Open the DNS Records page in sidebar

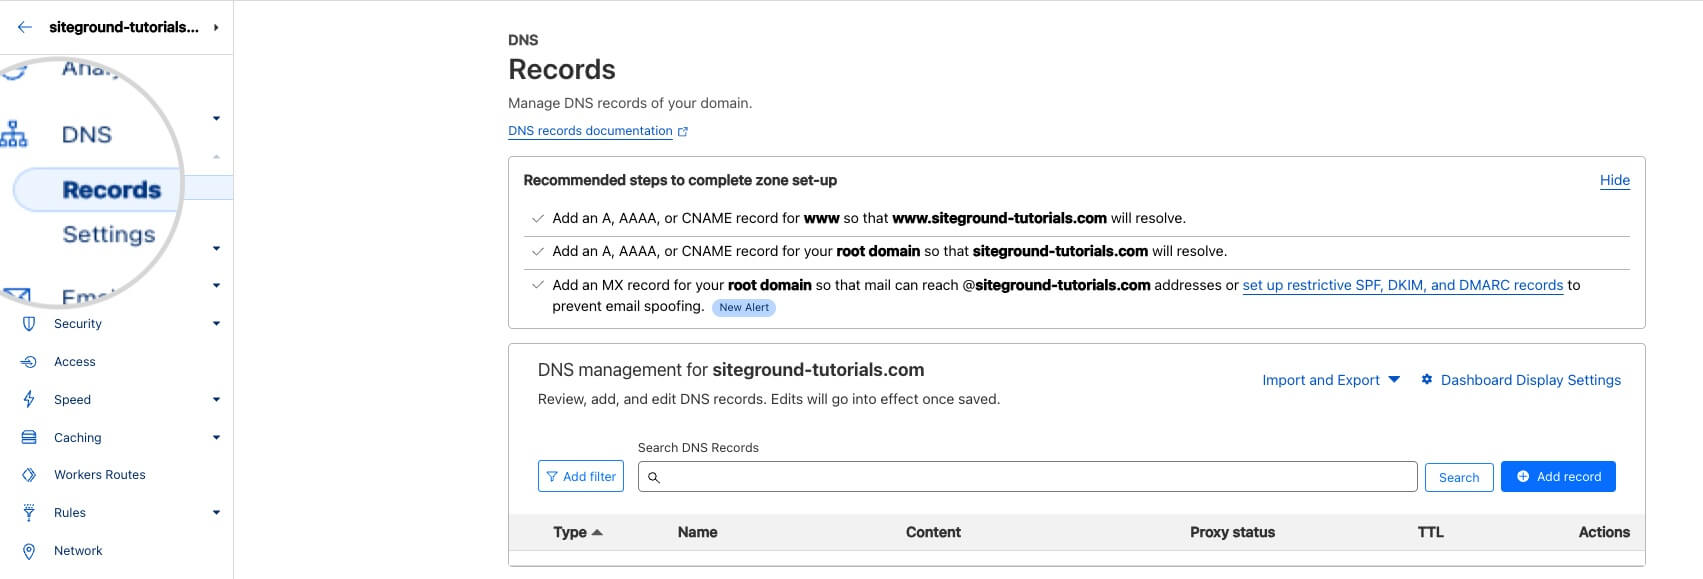pyautogui.click(x=111, y=189)
